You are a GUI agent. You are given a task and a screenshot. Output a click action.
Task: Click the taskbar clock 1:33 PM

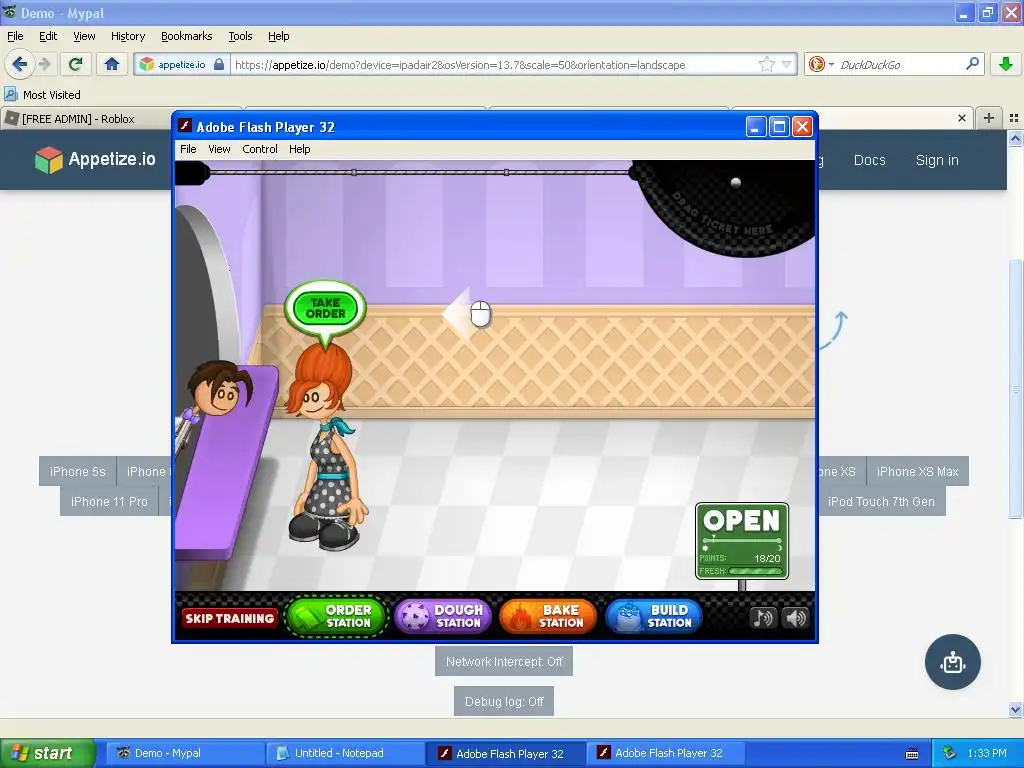click(x=987, y=753)
